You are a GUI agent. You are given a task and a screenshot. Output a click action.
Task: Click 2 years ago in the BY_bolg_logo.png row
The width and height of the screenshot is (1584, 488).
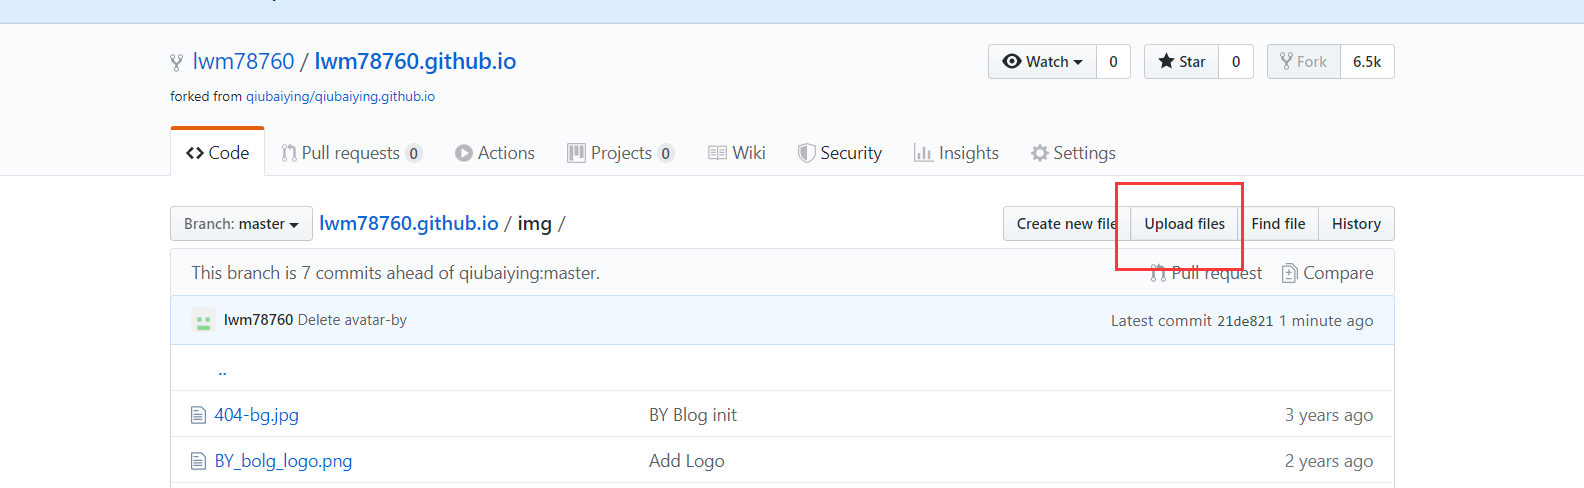click(1329, 461)
